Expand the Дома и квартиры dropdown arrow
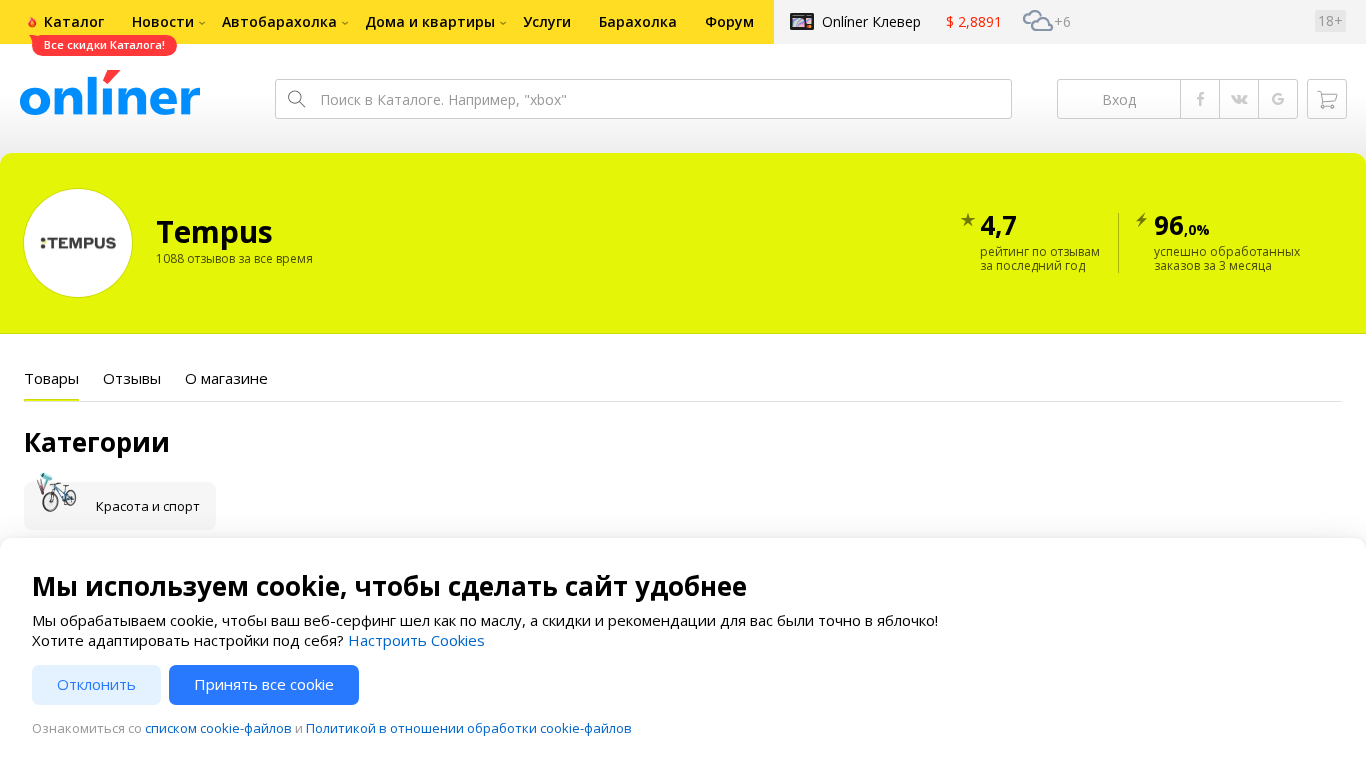Image resolution: width=1366 pixels, height=768 pixels. point(503,23)
